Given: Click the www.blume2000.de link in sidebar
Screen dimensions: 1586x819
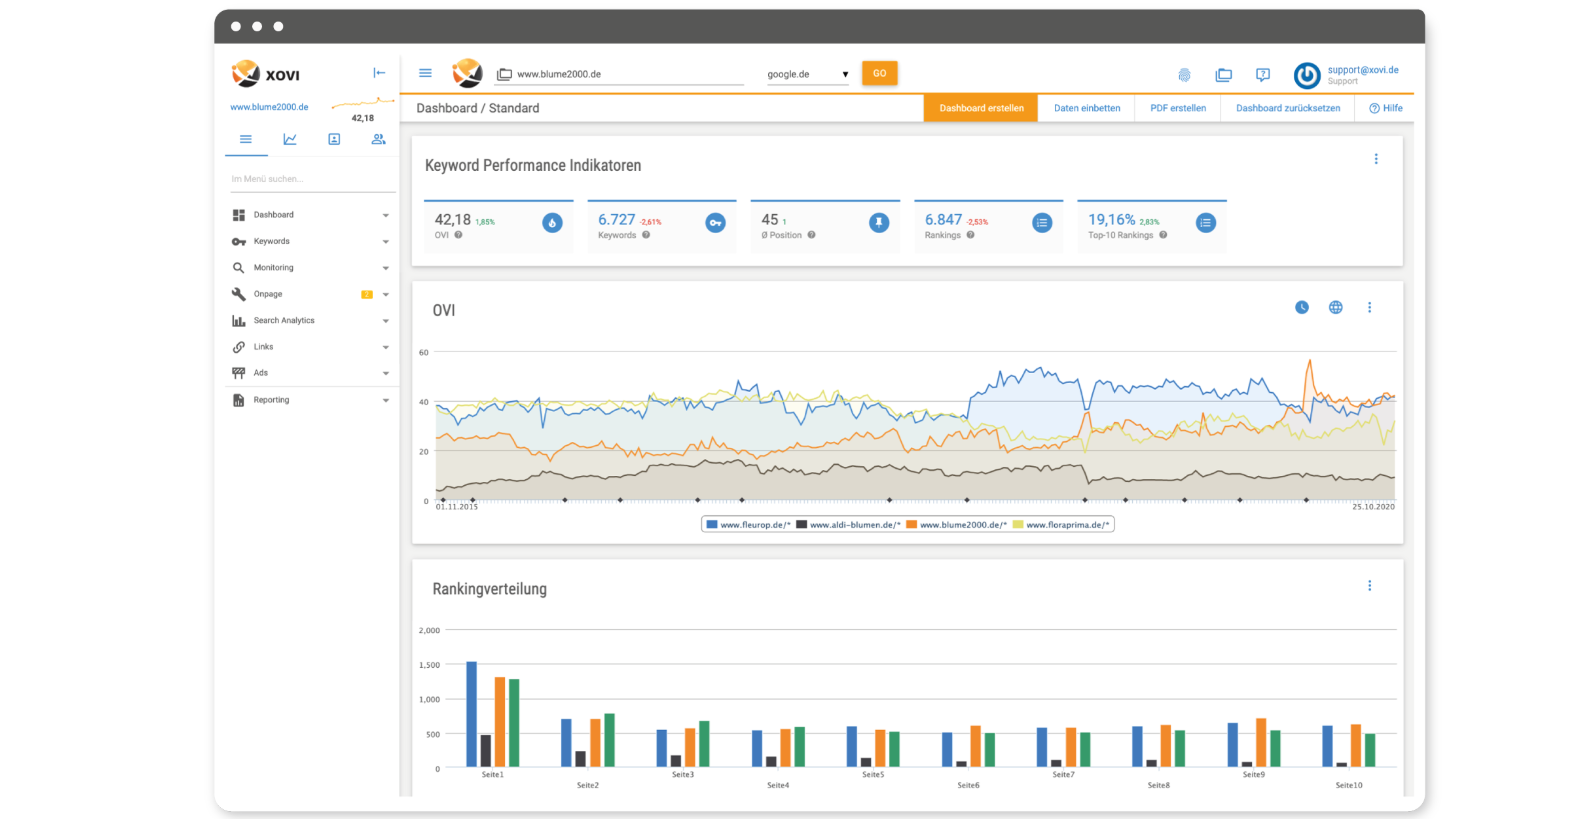Looking at the screenshot, I should click(269, 107).
